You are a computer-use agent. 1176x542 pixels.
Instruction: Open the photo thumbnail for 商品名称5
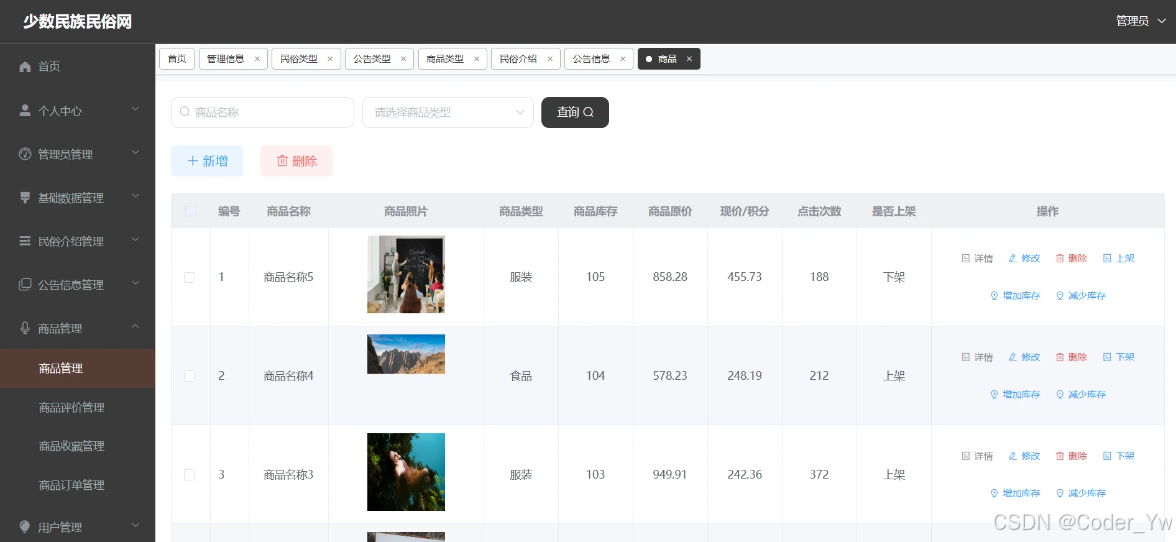pyautogui.click(x=406, y=274)
